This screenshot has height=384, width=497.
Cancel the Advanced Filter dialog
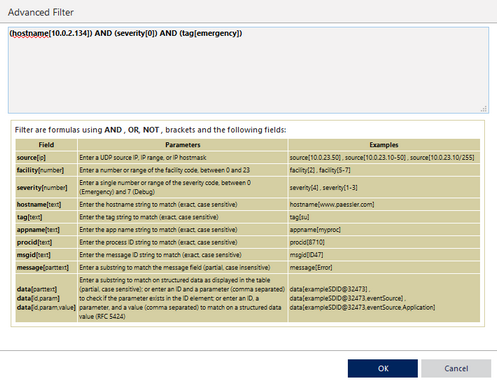(456, 368)
